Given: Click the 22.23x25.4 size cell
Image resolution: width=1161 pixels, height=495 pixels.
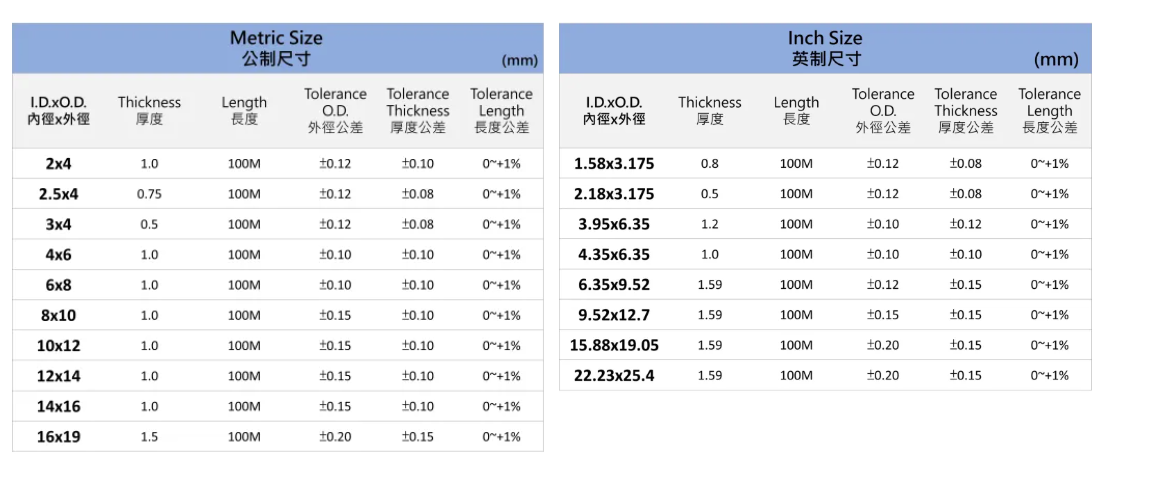Looking at the screenshot, I should coord(614,376).
